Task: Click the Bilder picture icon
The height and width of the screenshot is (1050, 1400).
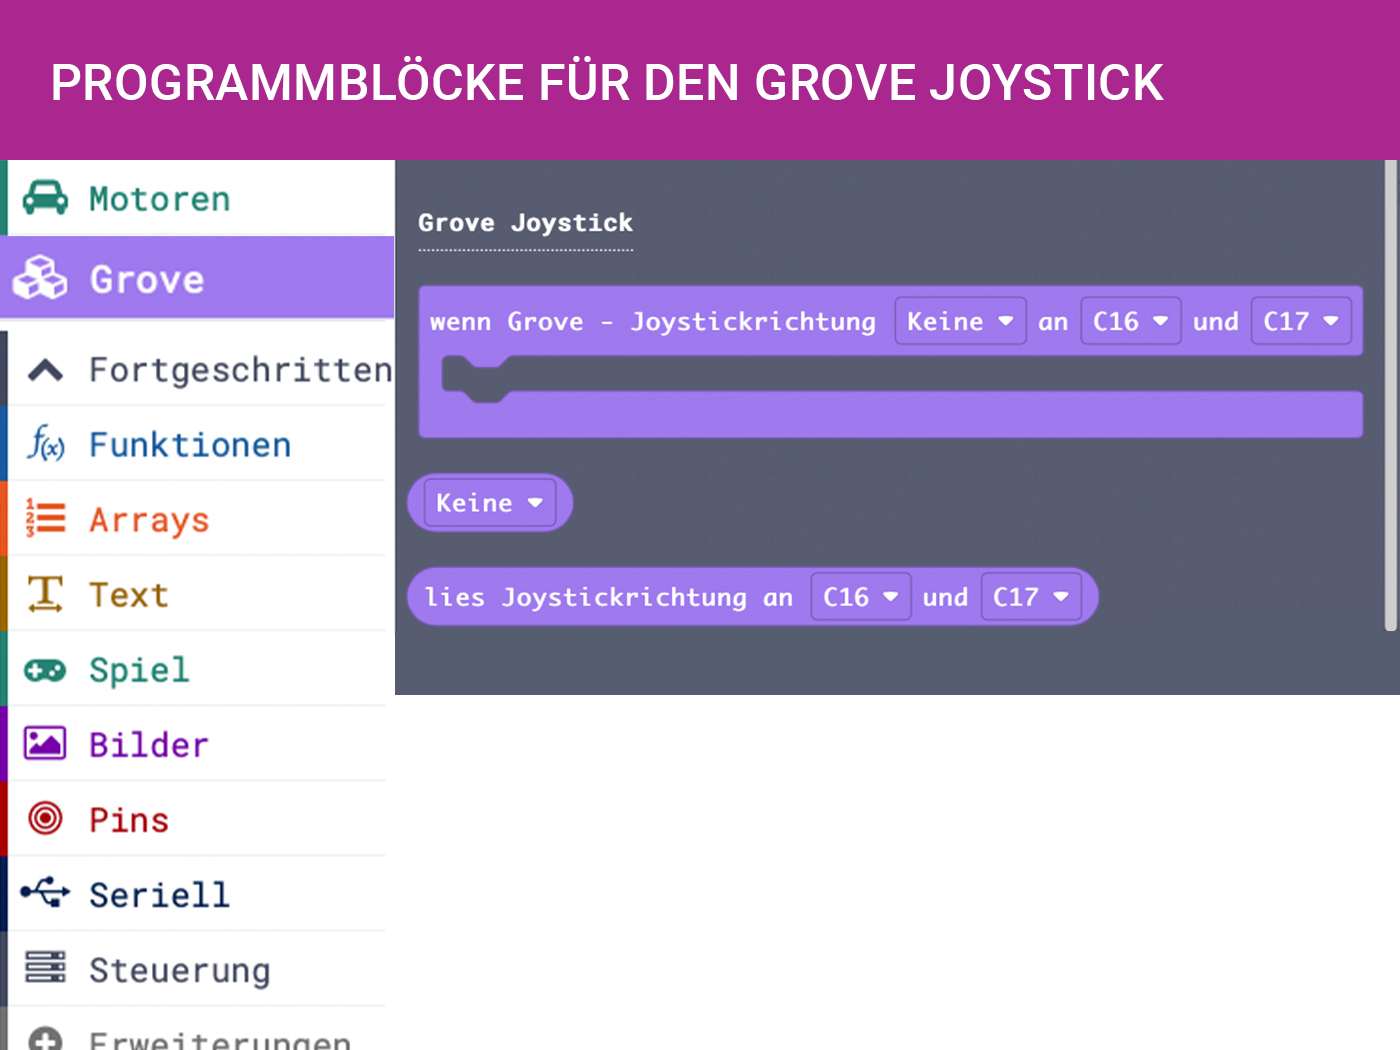Action: [45, 744]
